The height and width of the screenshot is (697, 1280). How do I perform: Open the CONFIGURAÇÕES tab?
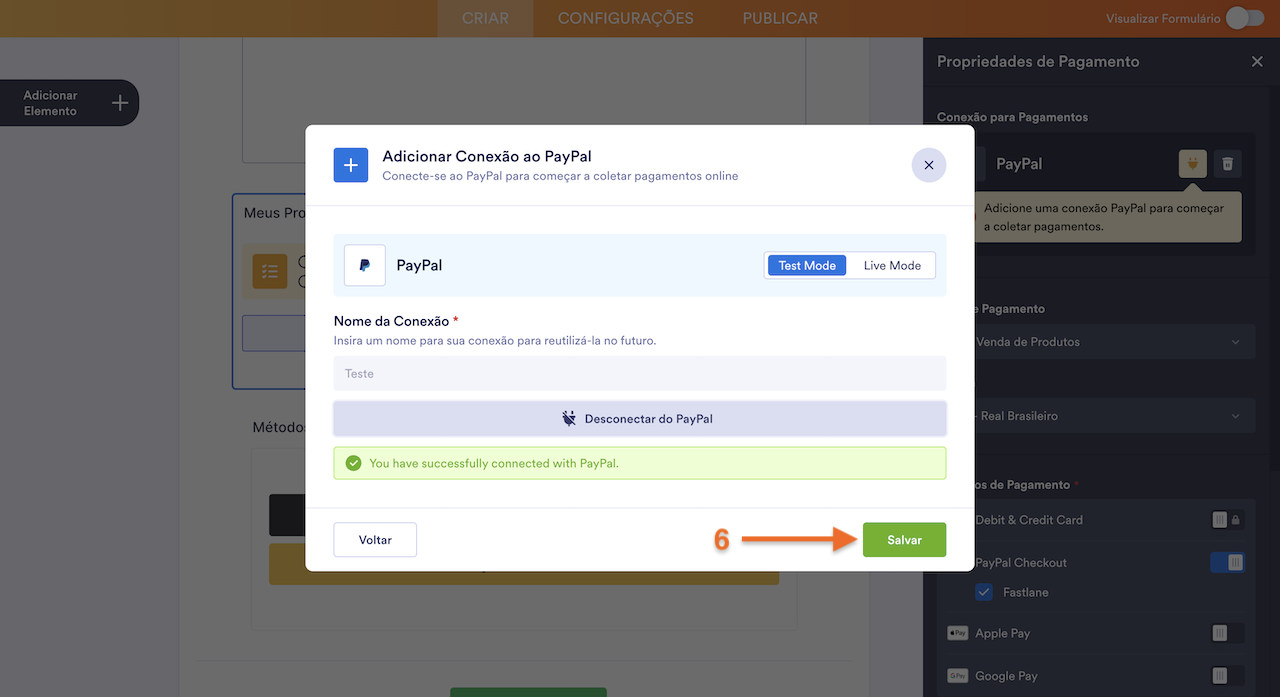[x=625, y=18]
